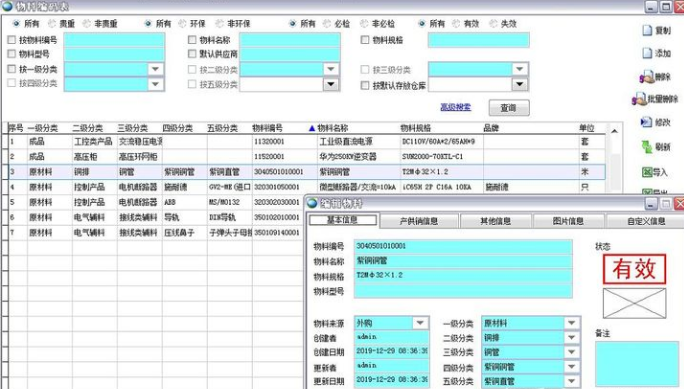The image size is (684, 389).
Task: Click the 物料规格 column header
Action: (416, 128)
